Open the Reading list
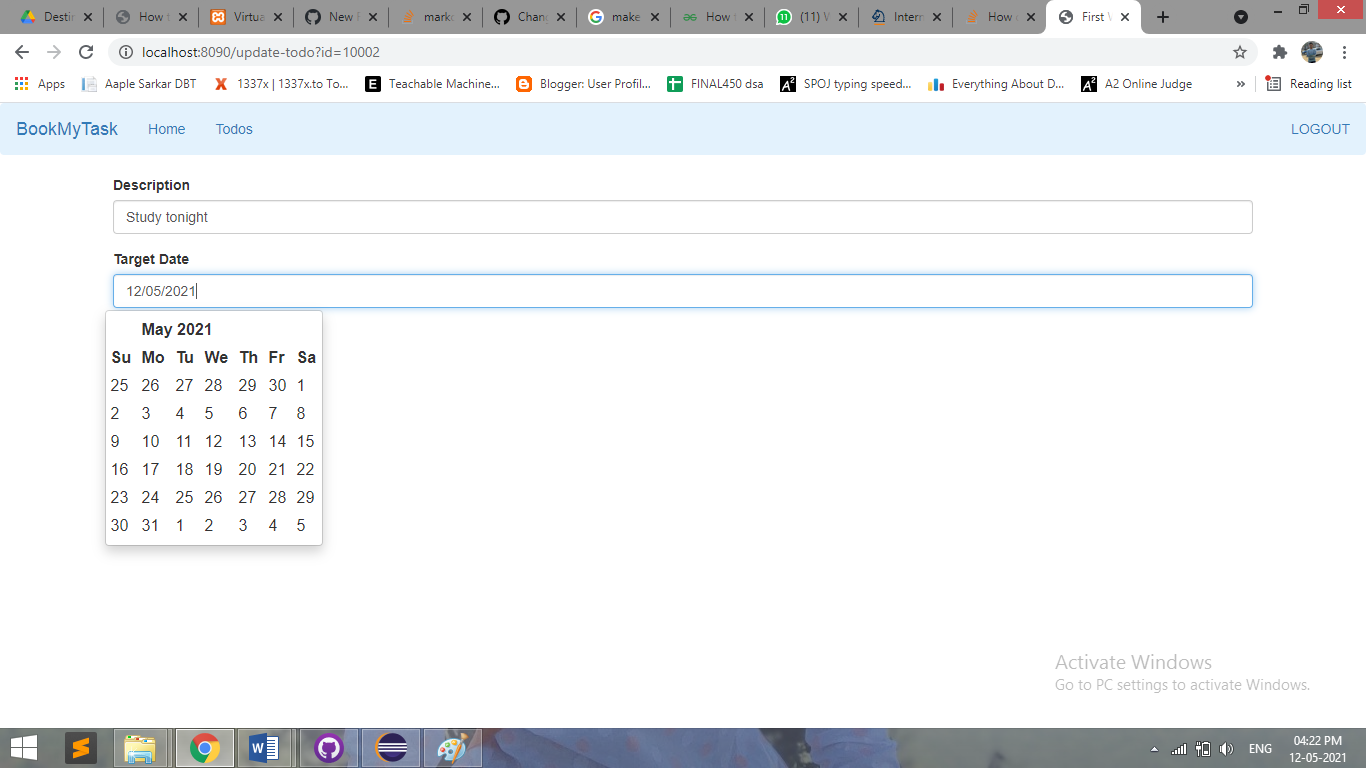The width and height of the screenshot is (1366, 768). pyautogui.click(x=1308, y=84)
